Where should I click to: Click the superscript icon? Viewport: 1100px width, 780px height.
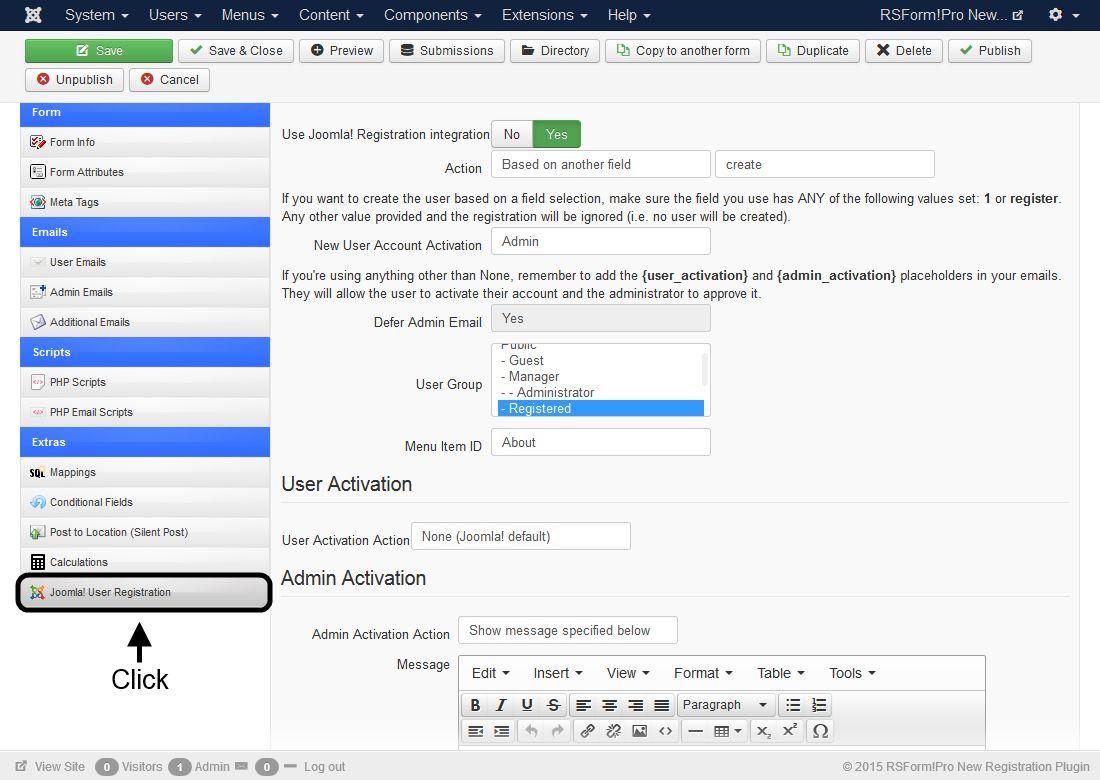click(790, 731)
